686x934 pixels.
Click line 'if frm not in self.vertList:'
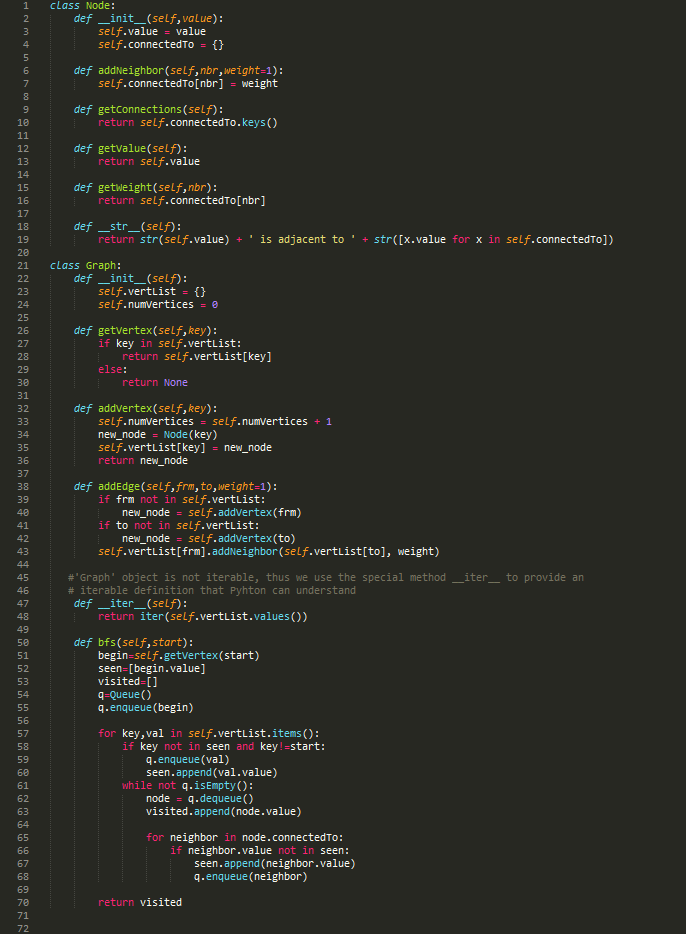point(182,500)
